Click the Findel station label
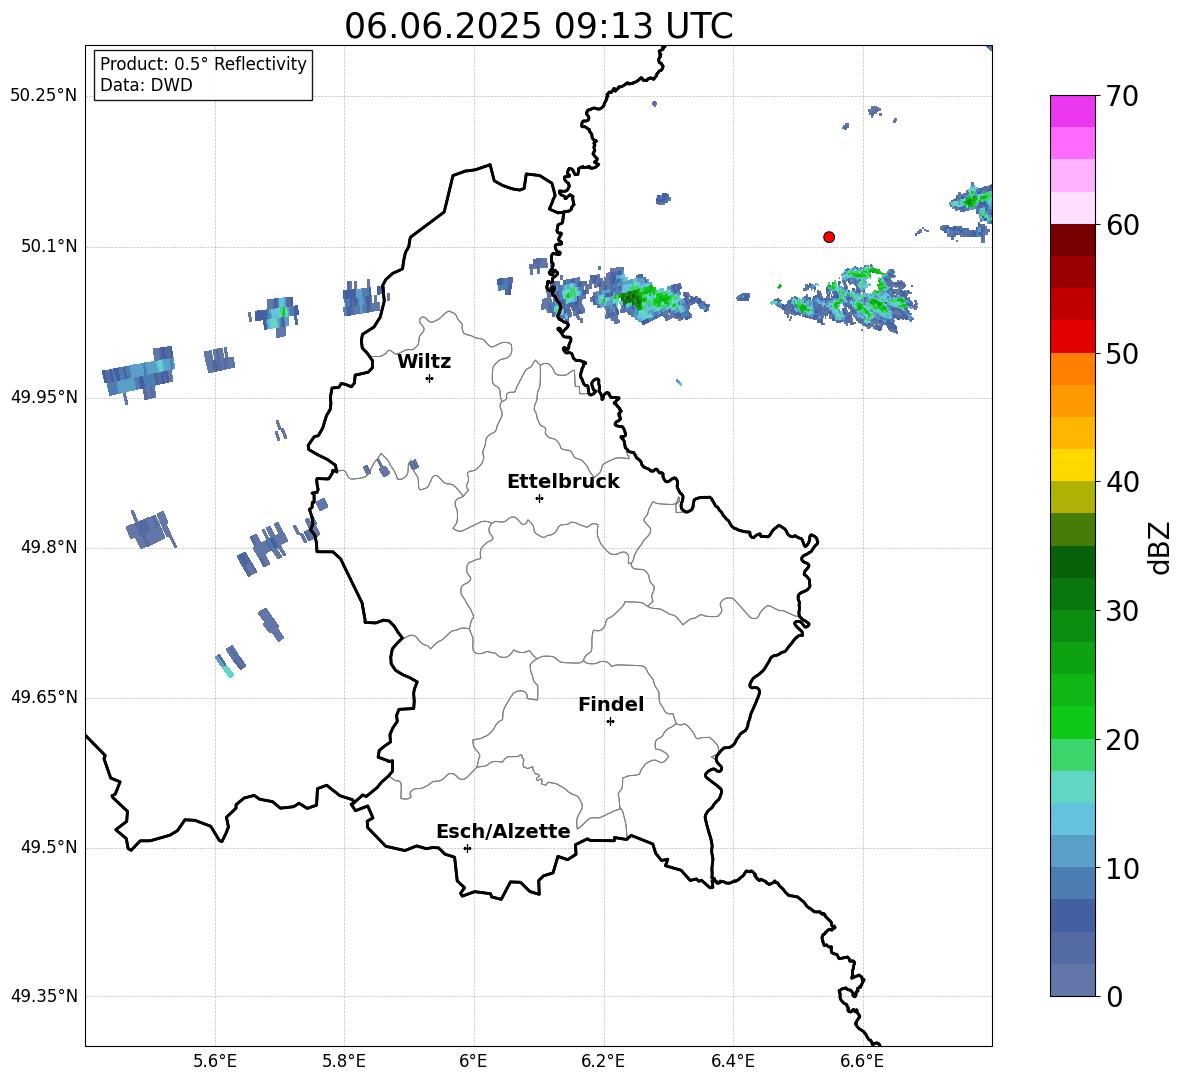This screenshot has height=1081, width=1184. [611, 704]
